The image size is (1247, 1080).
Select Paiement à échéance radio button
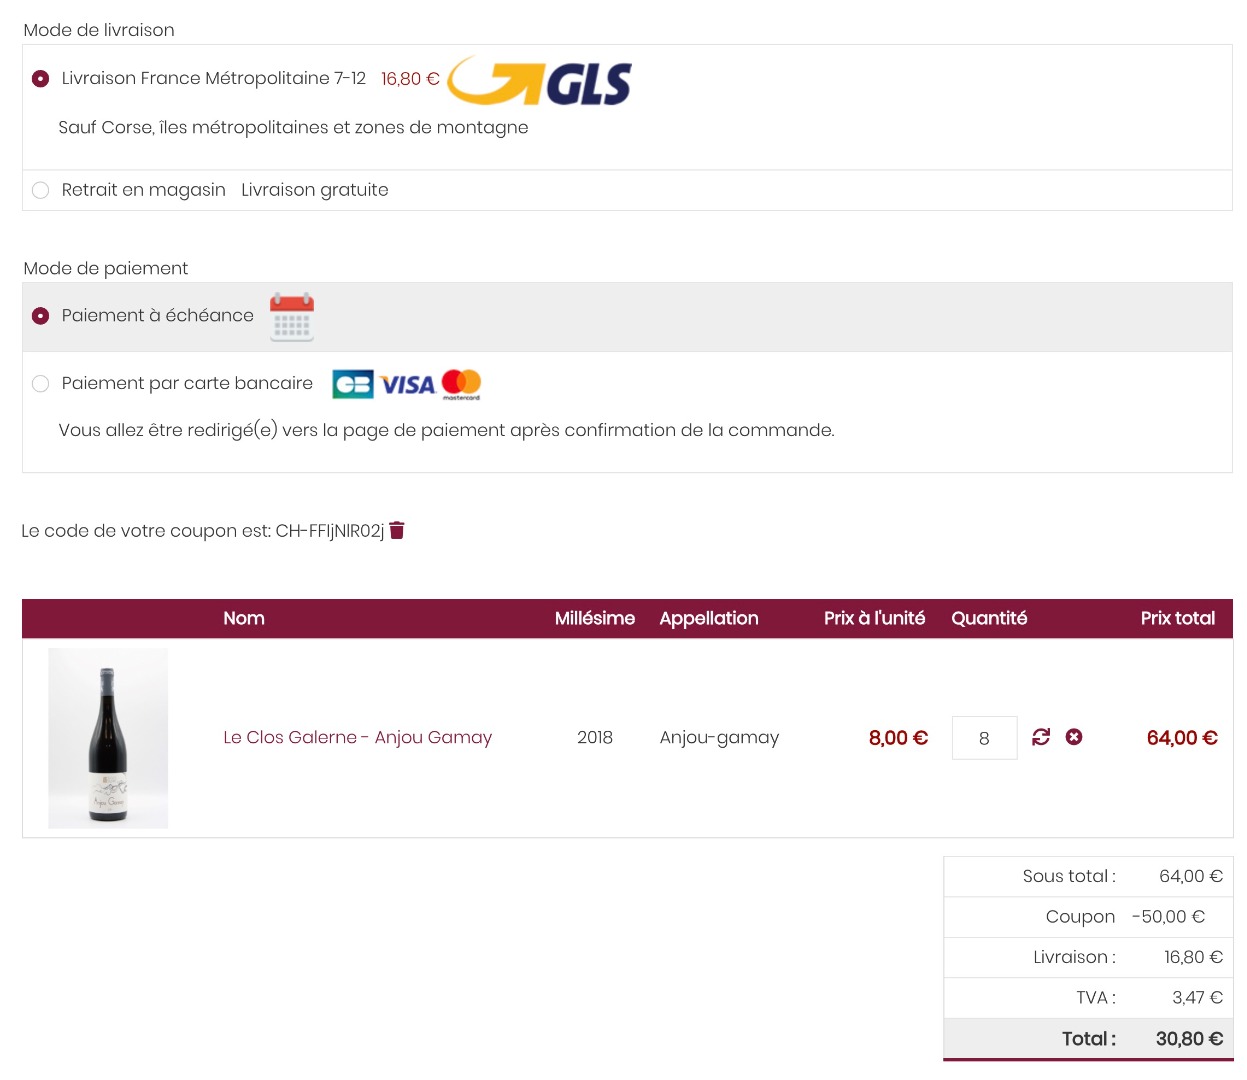40,316
